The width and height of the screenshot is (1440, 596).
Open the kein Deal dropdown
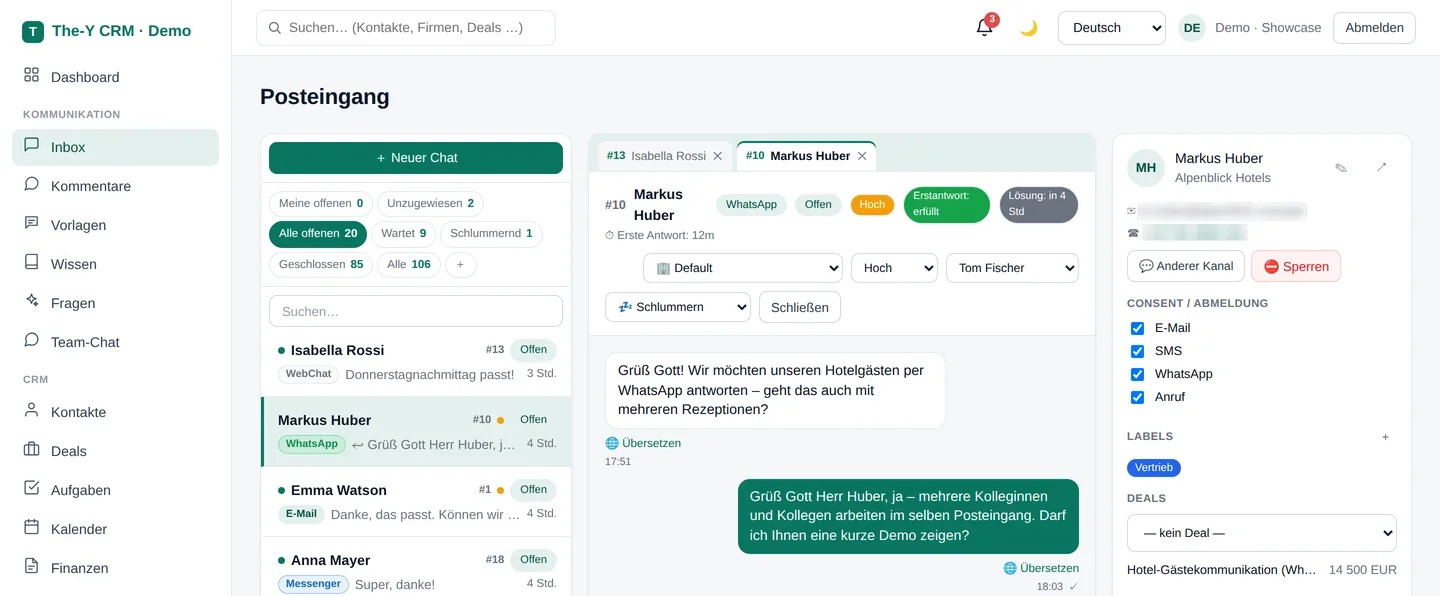1262,533
